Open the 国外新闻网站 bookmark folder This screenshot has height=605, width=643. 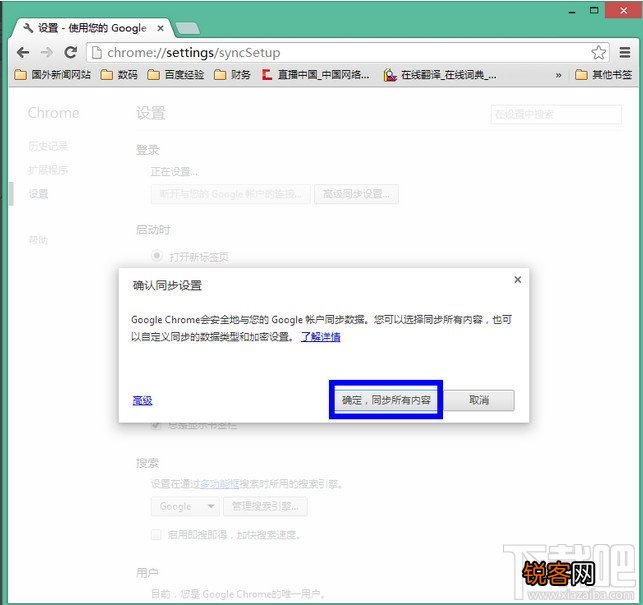(53, 75)
